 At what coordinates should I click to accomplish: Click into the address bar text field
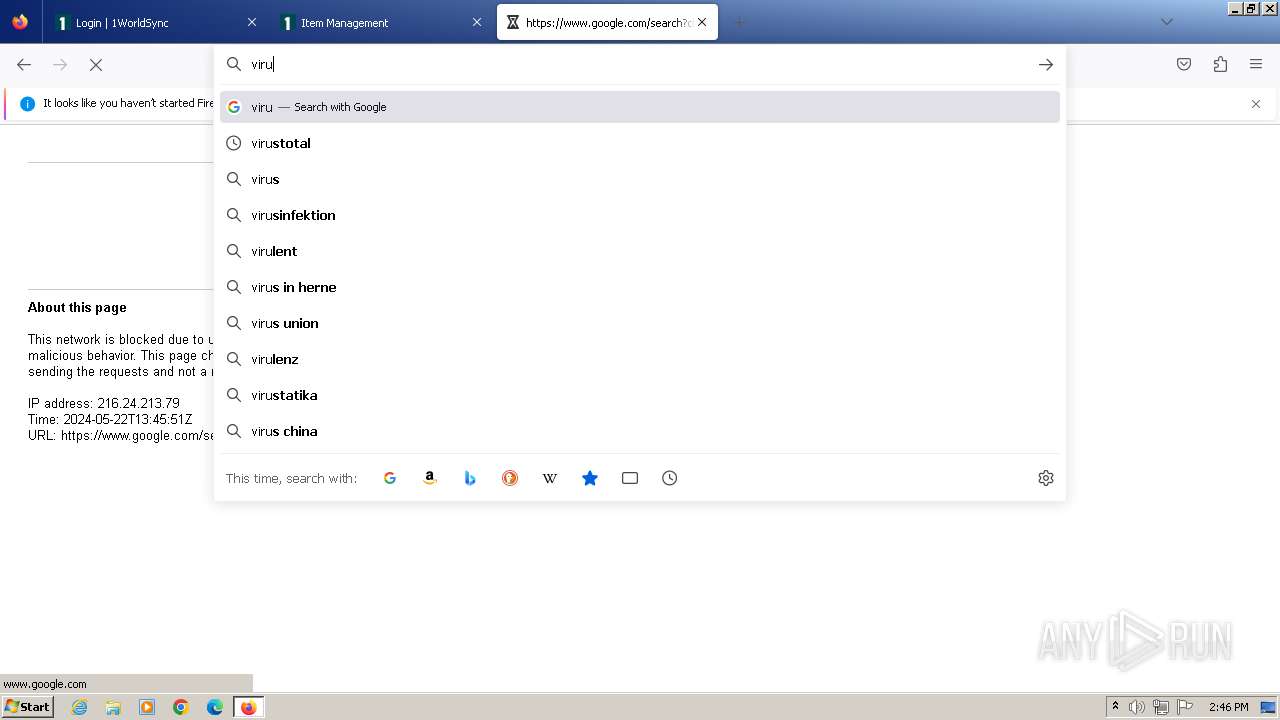pos(640,64)
